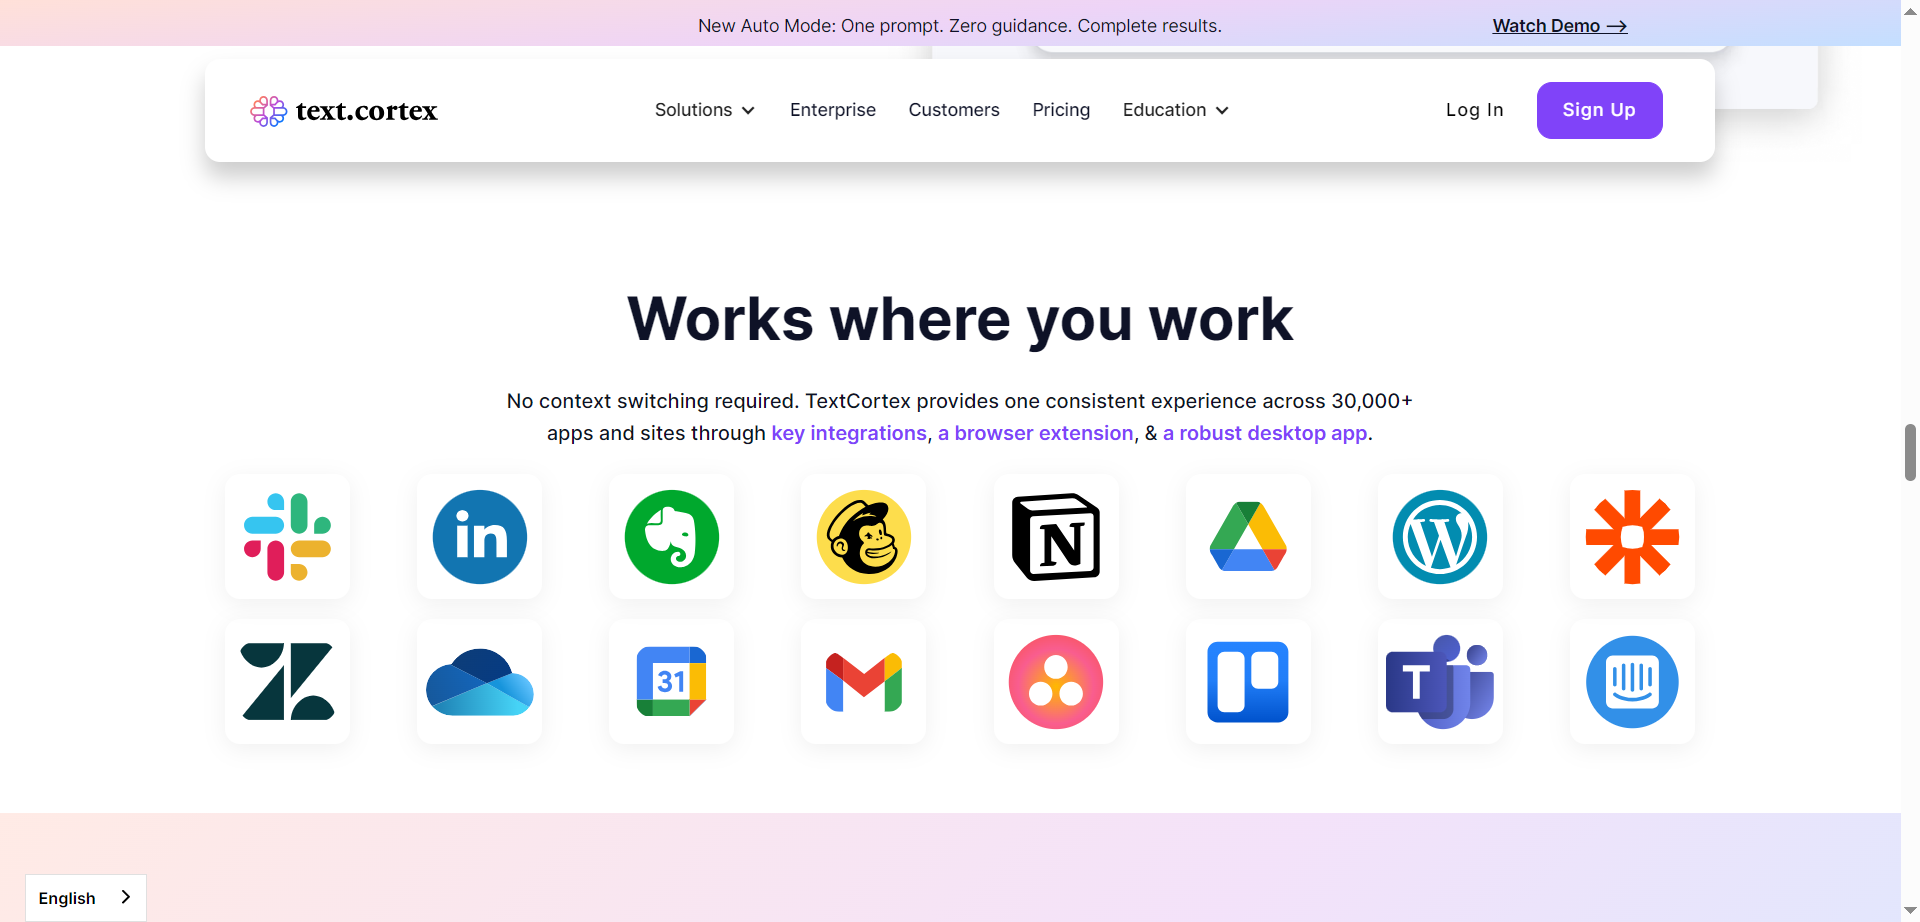Open the key integrations link

849,433
